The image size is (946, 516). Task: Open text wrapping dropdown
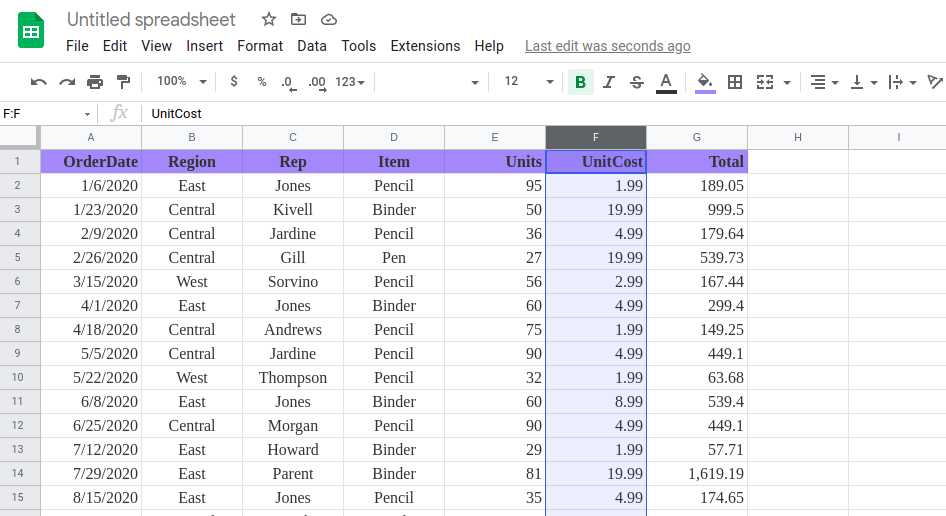pos(903,82)
